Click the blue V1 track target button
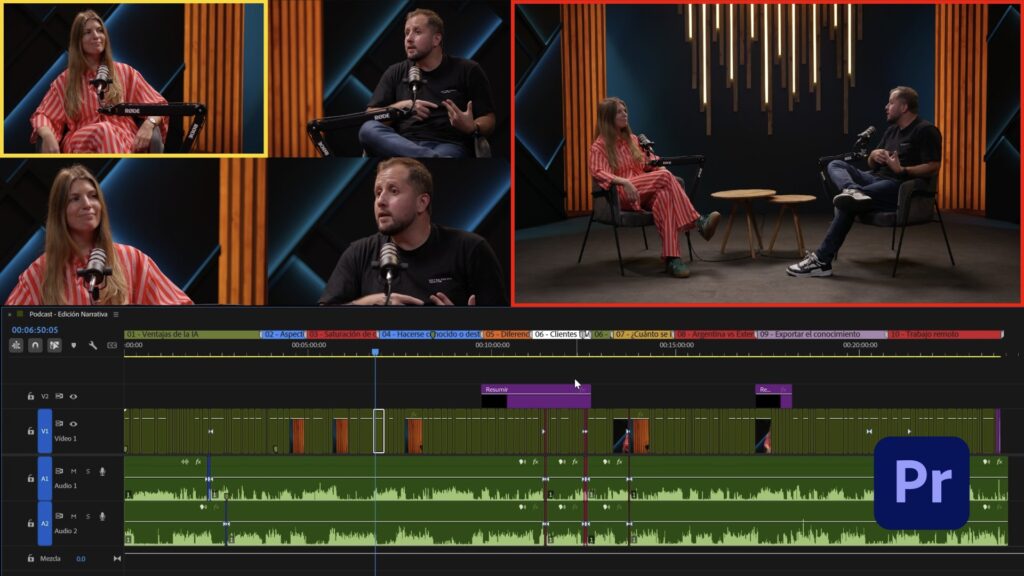The height and width of the screenshot is (576, 1024). [45, 431]
